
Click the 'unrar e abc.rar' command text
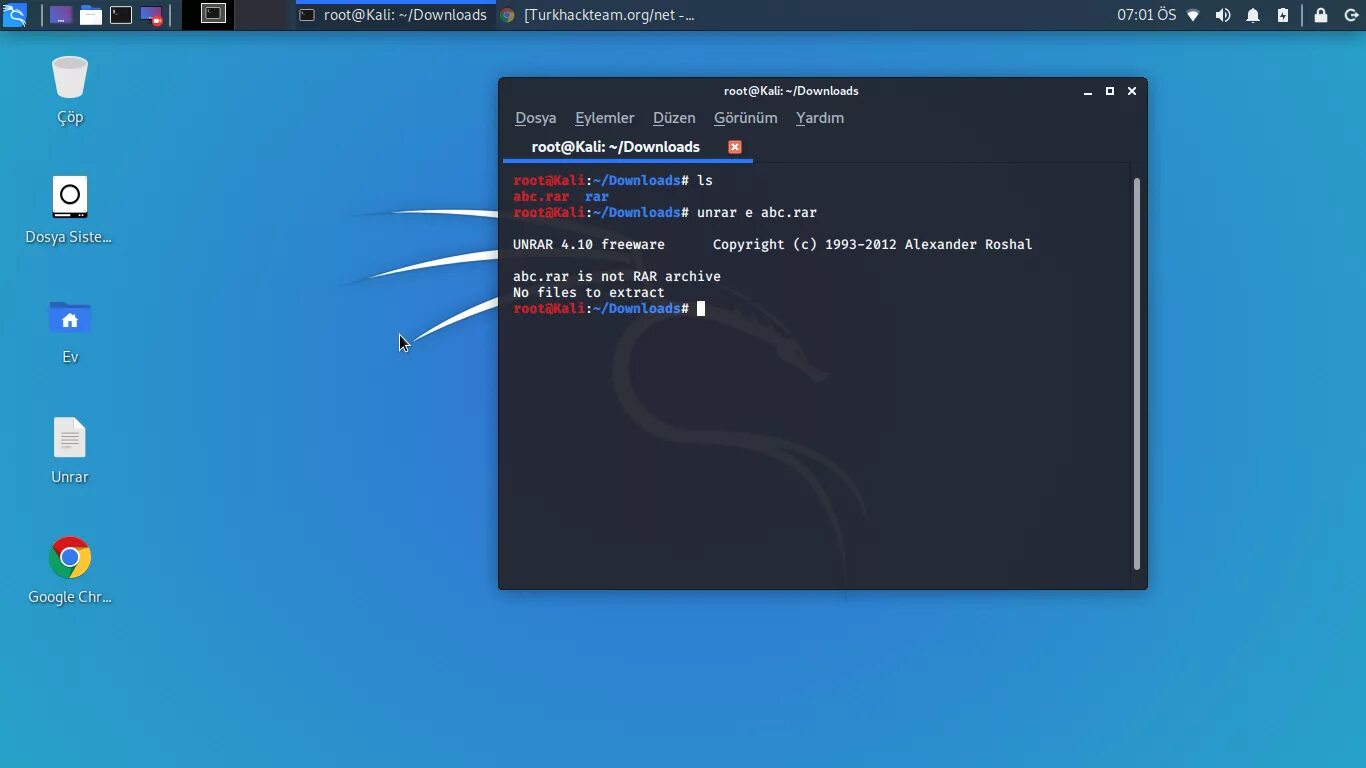coord(757,213)
